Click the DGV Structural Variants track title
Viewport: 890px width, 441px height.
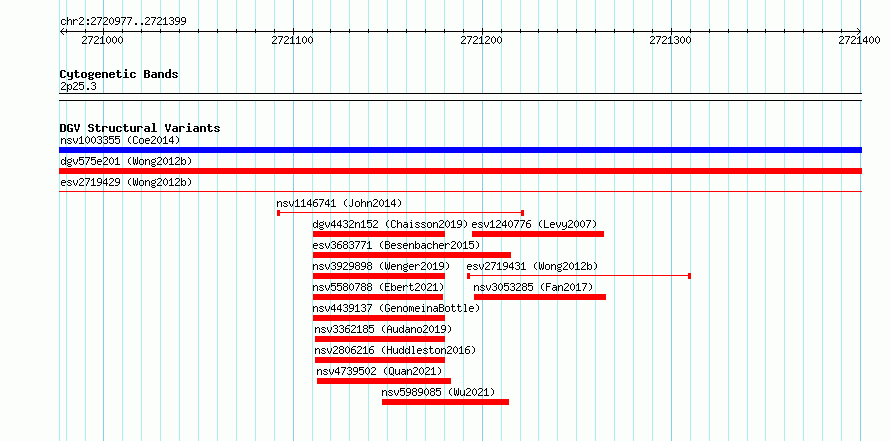[x=140, y=128]
